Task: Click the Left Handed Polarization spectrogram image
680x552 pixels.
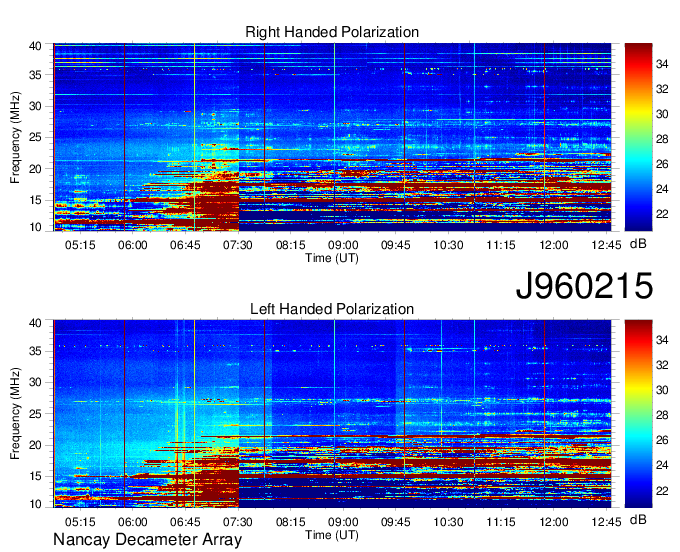Action: pyautogui.click(x=332, y=414)
